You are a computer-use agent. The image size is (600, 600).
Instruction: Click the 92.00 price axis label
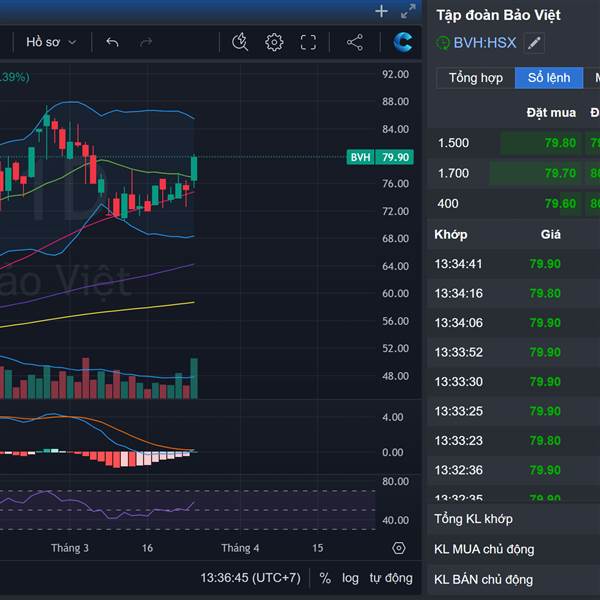395,74
